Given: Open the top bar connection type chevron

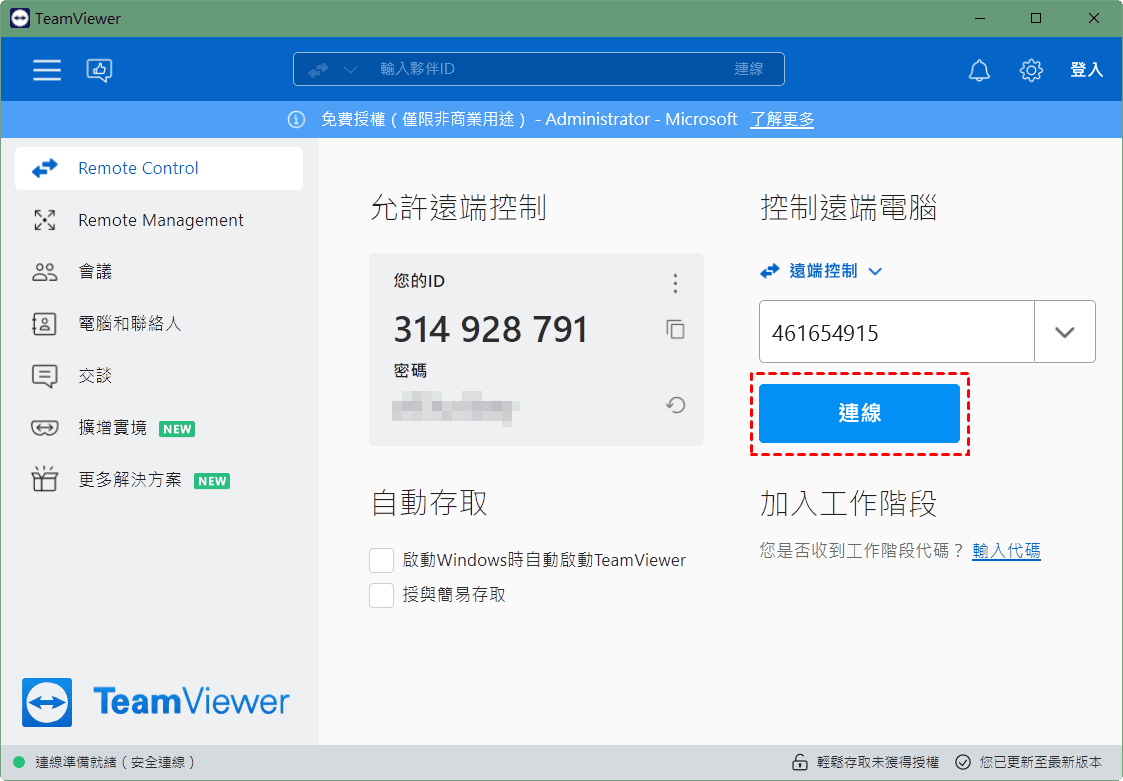Looking at the screenshot, I should (x=350, y=70).
